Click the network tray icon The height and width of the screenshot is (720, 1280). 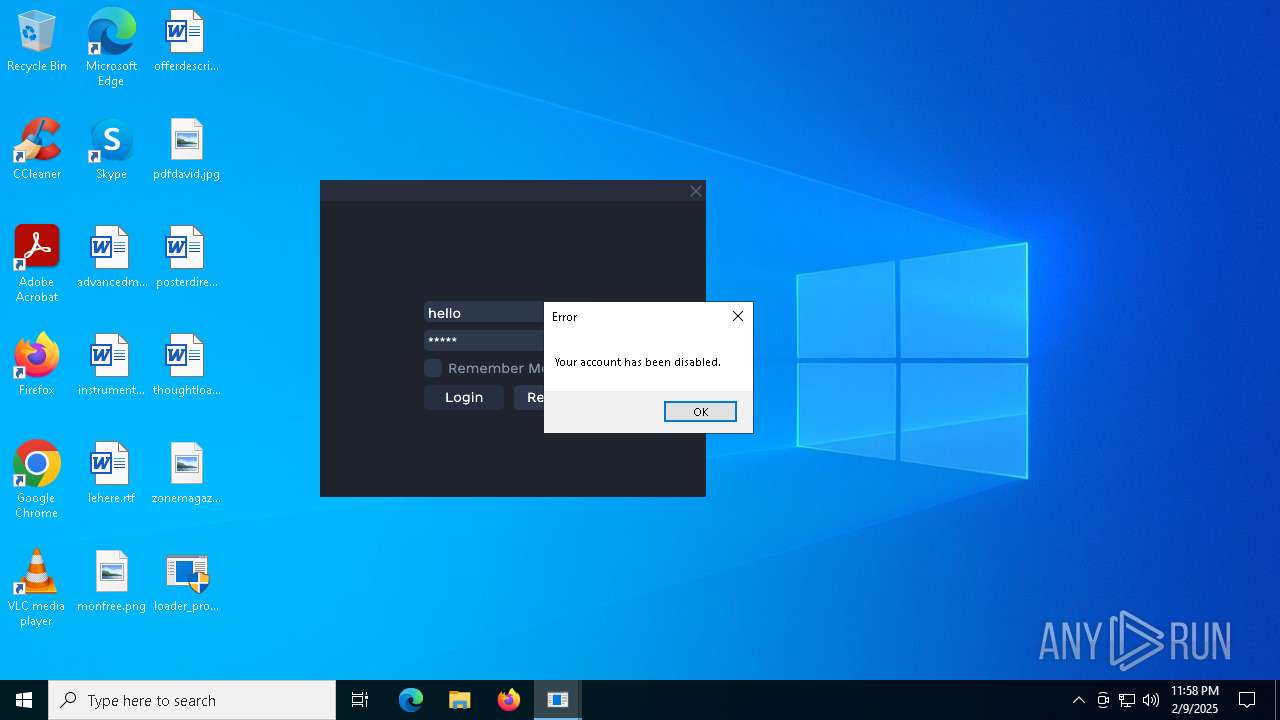pos(1127,700)
